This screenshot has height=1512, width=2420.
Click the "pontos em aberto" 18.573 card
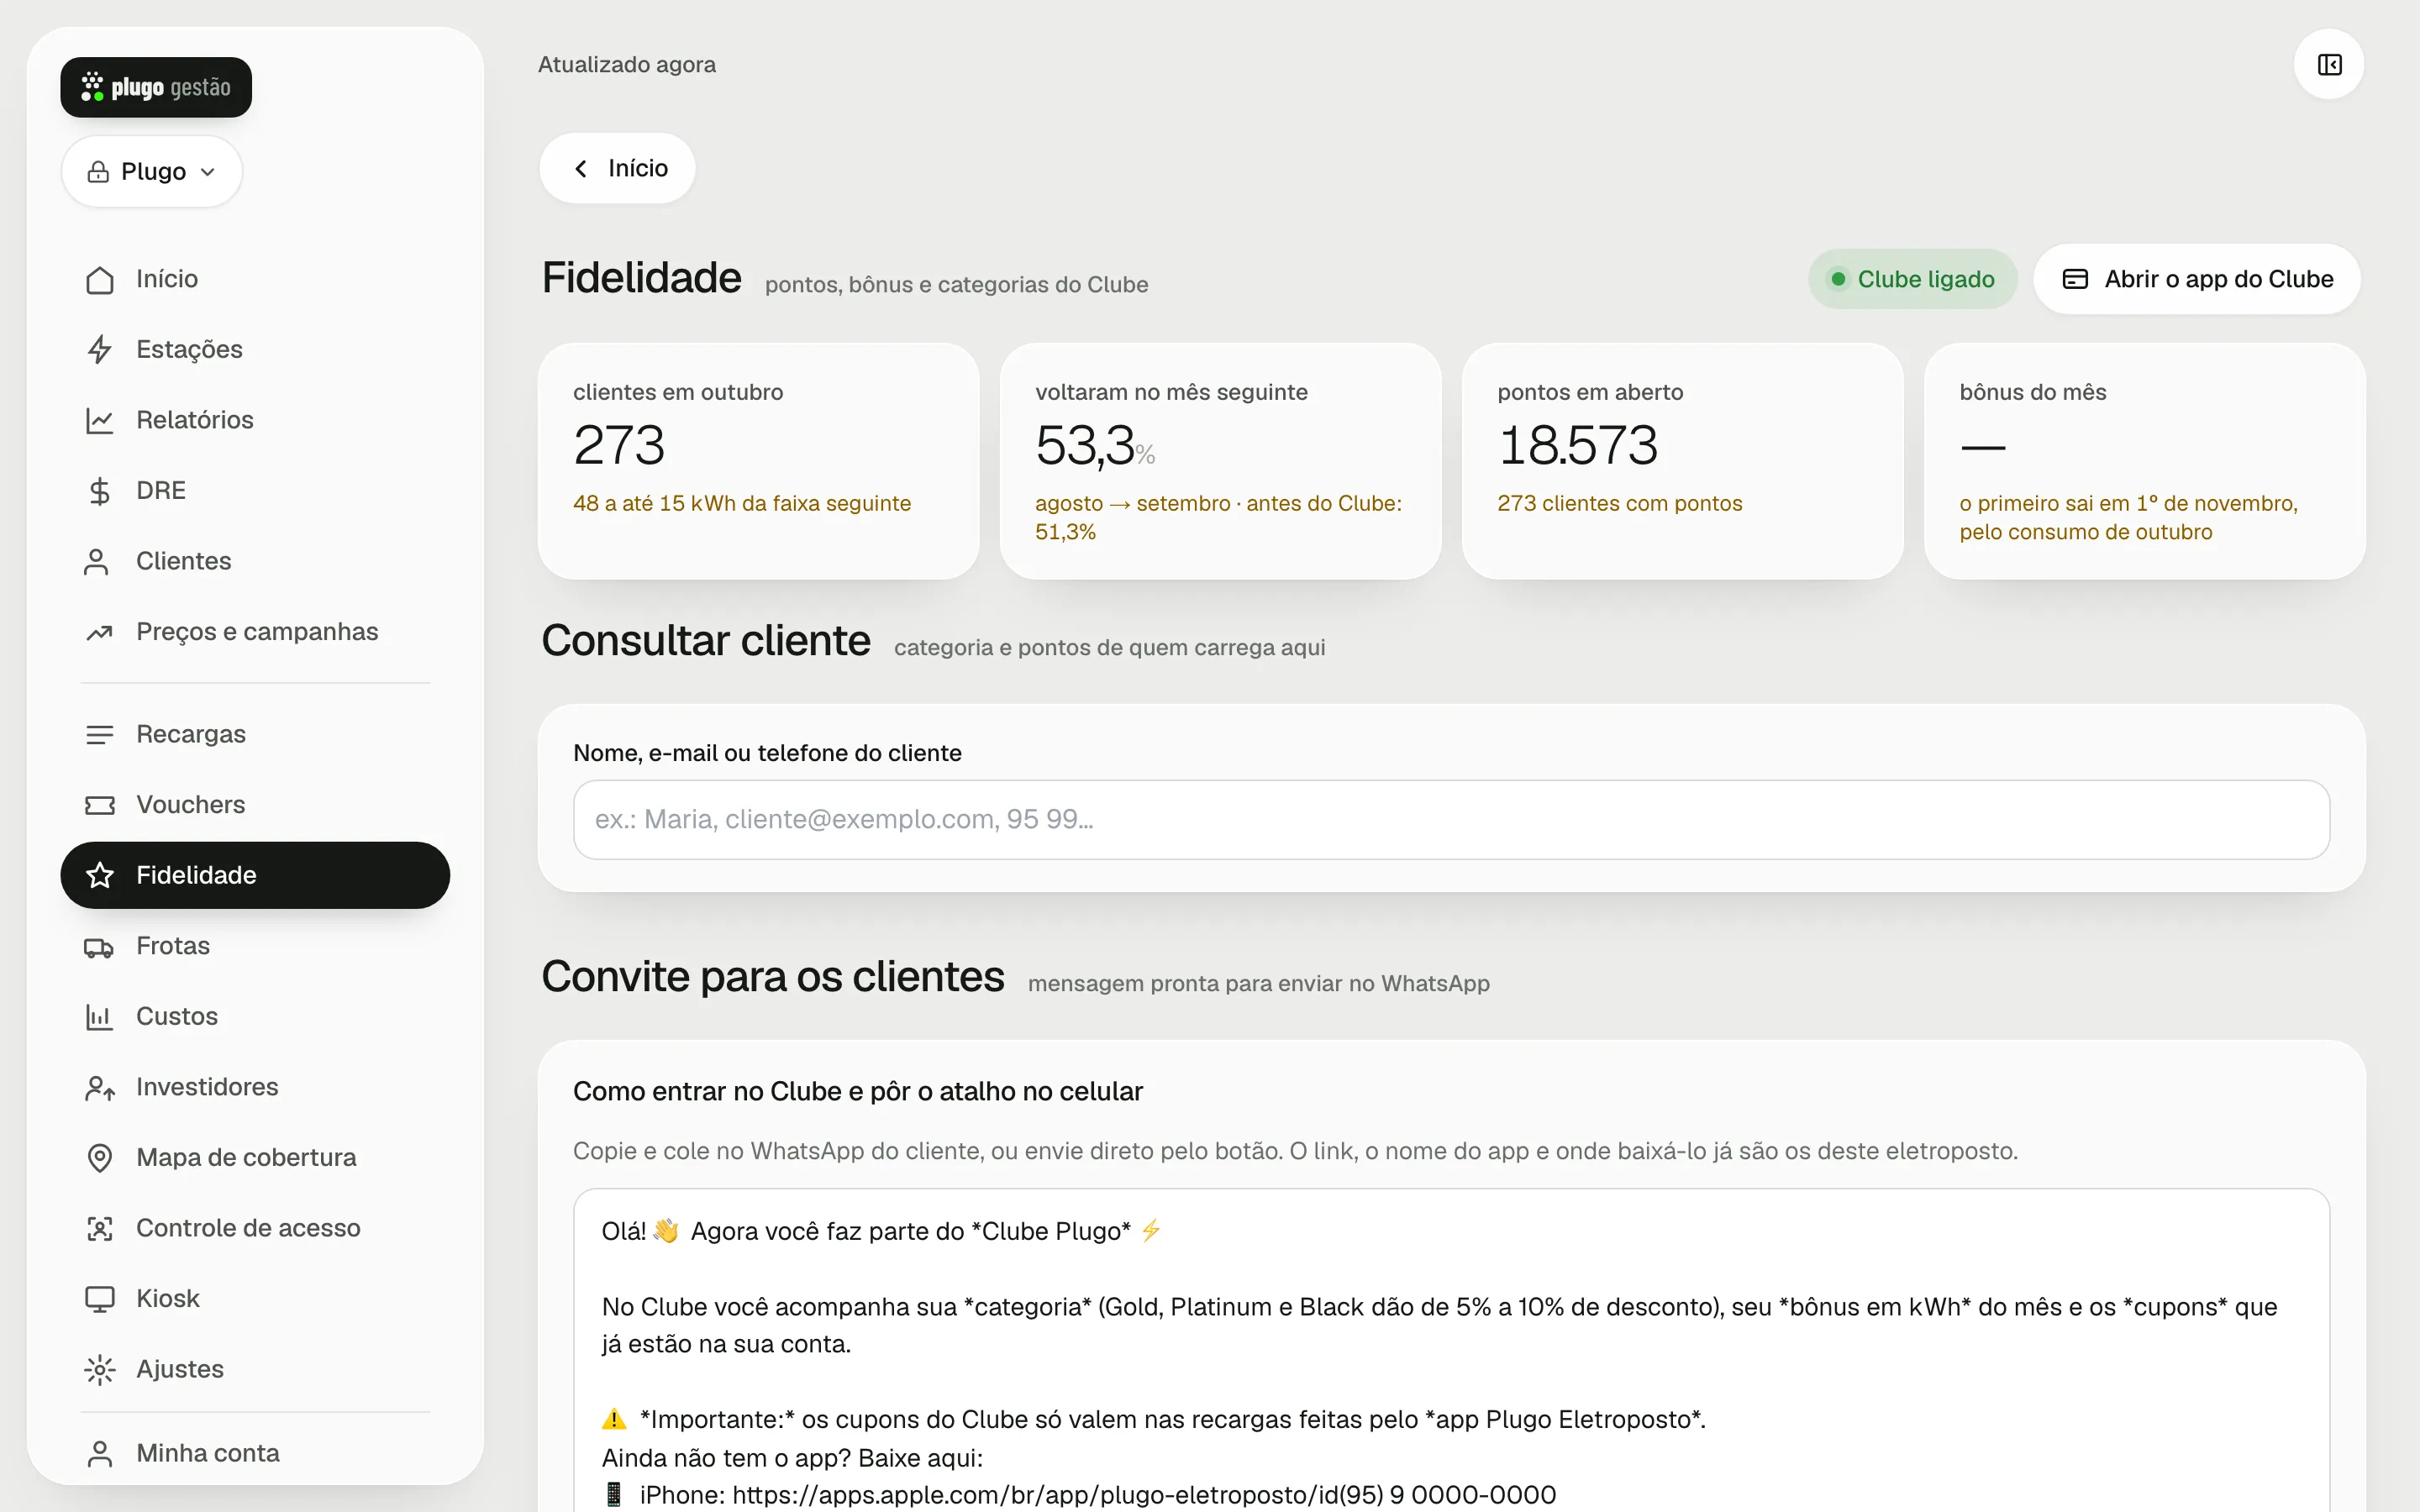[1682, 461]
